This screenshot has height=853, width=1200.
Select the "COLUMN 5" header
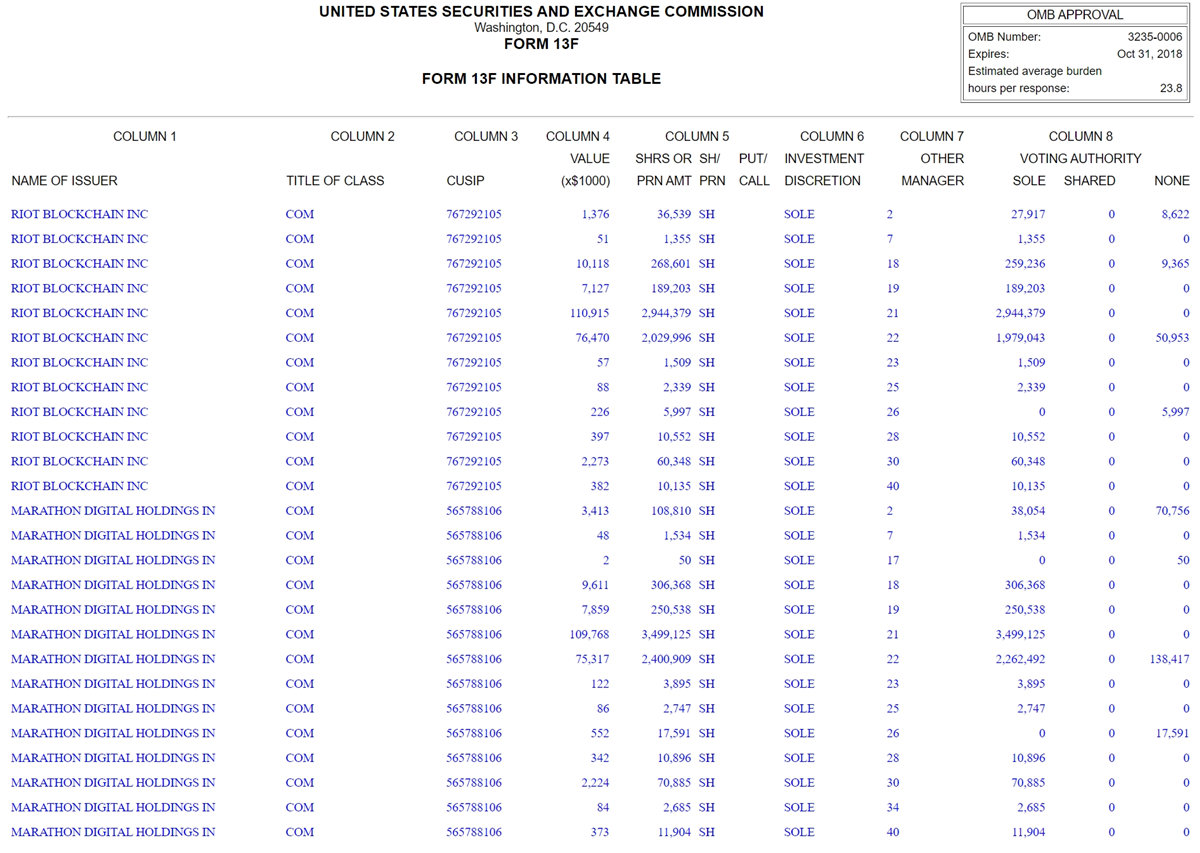pos(697,136)
